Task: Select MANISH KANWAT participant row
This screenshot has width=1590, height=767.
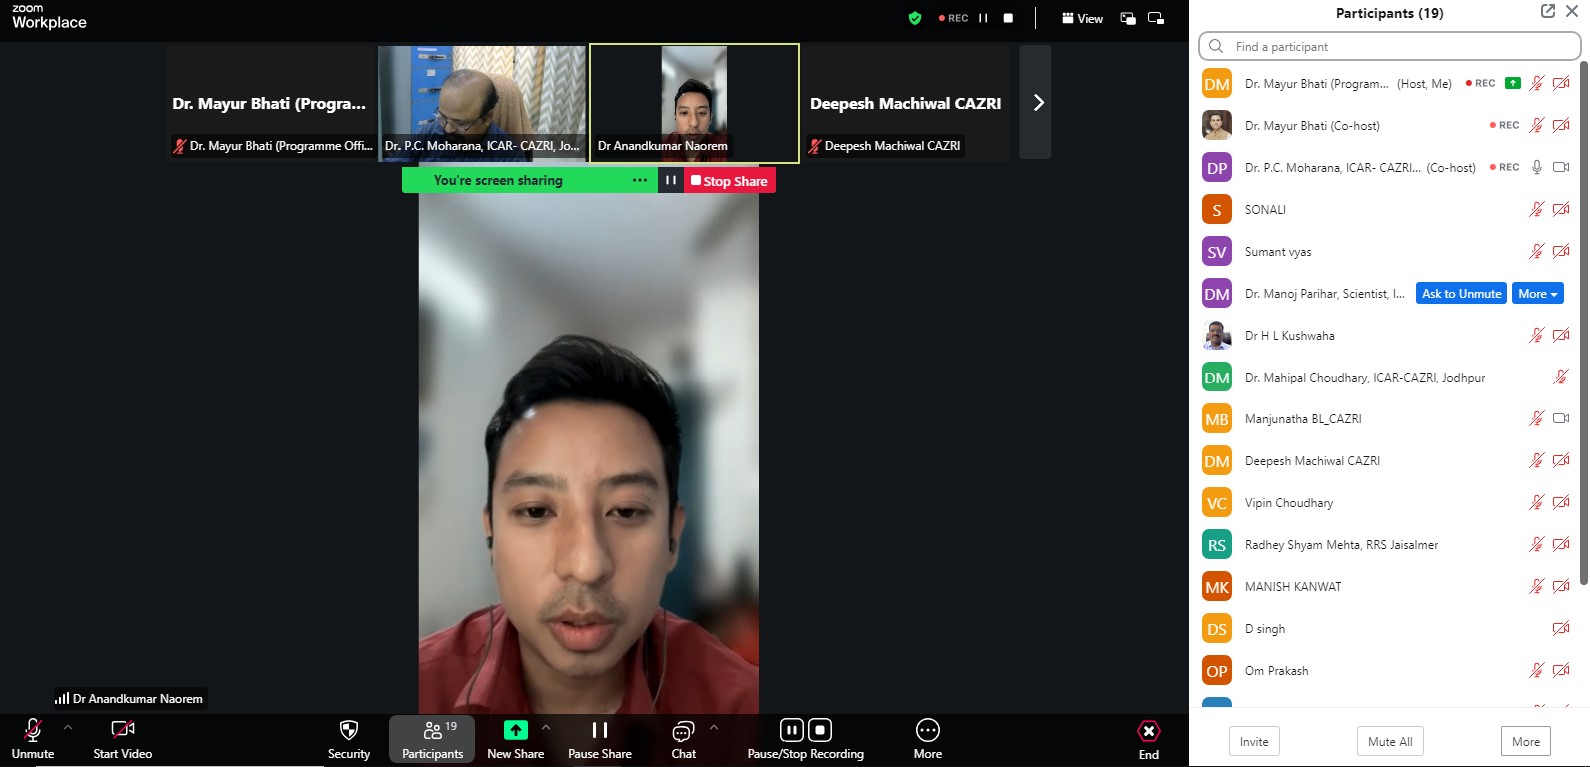Action: tap(1387, 586)
